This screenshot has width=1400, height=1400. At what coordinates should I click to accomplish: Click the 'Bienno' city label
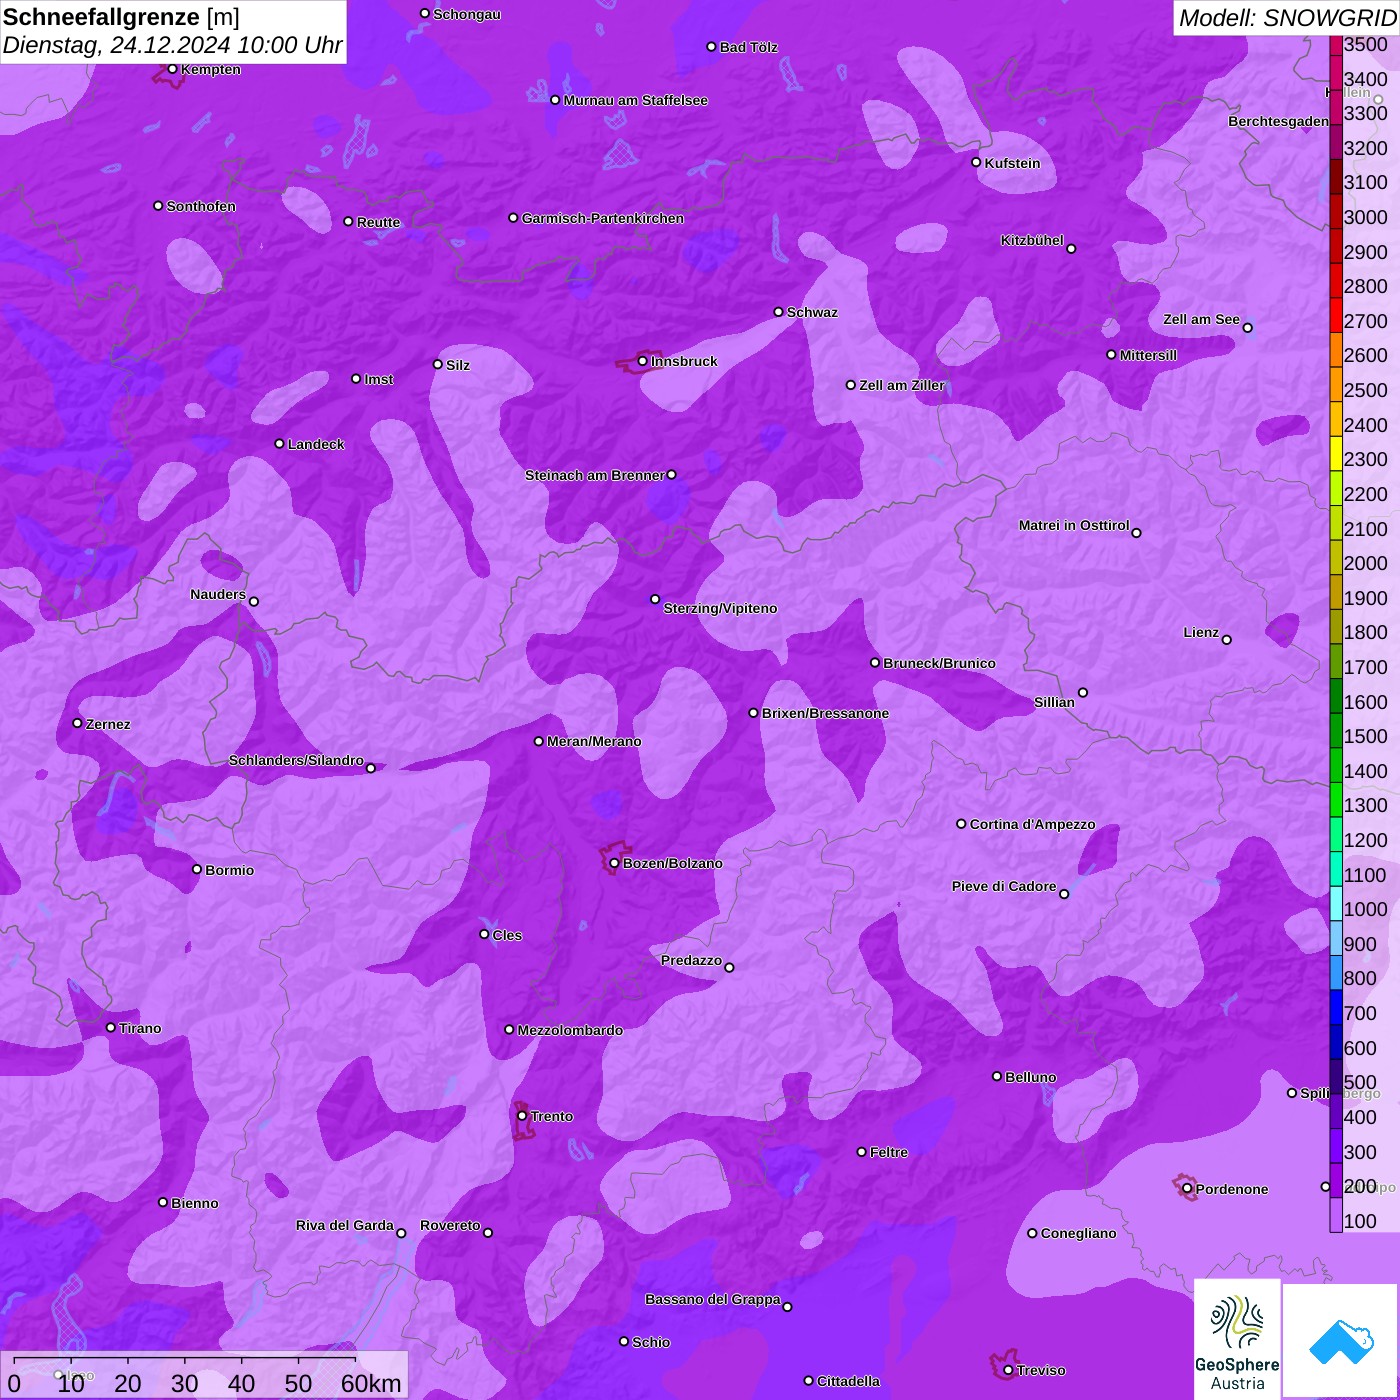tap(195, 1203)
